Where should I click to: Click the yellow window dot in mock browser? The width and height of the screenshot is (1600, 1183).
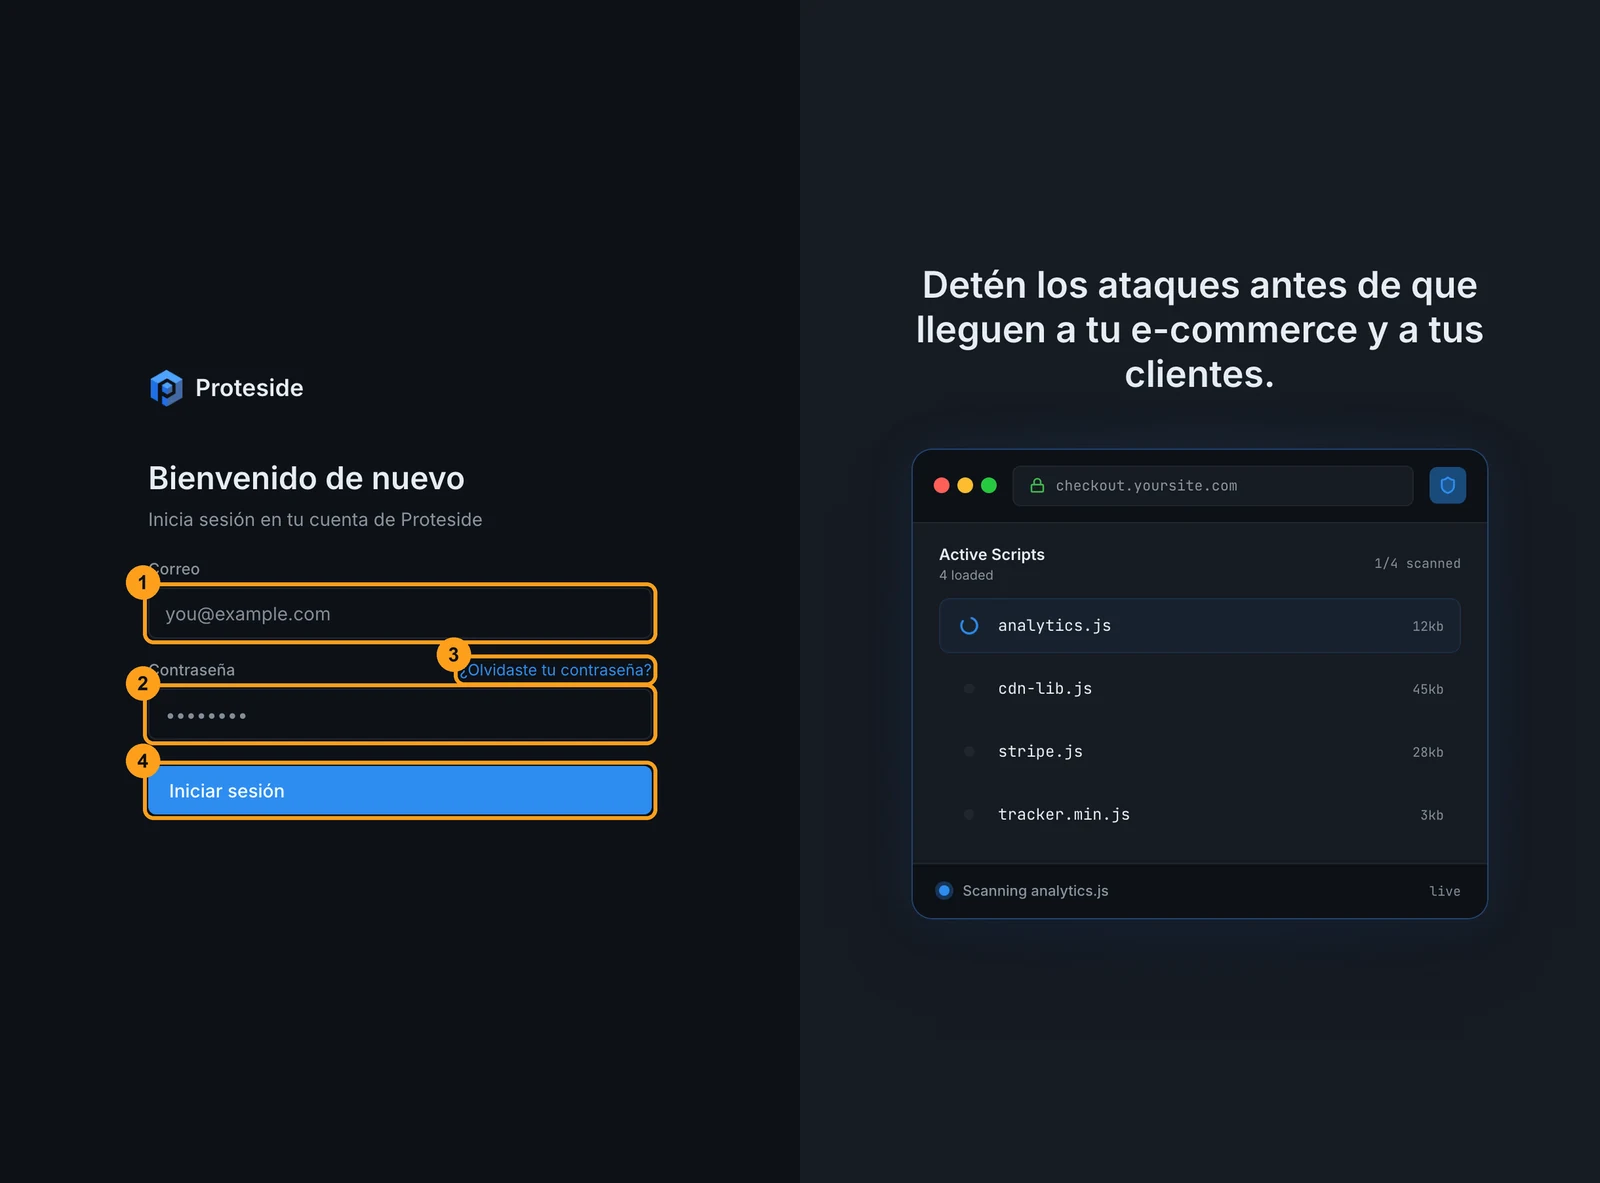[965, 486]
